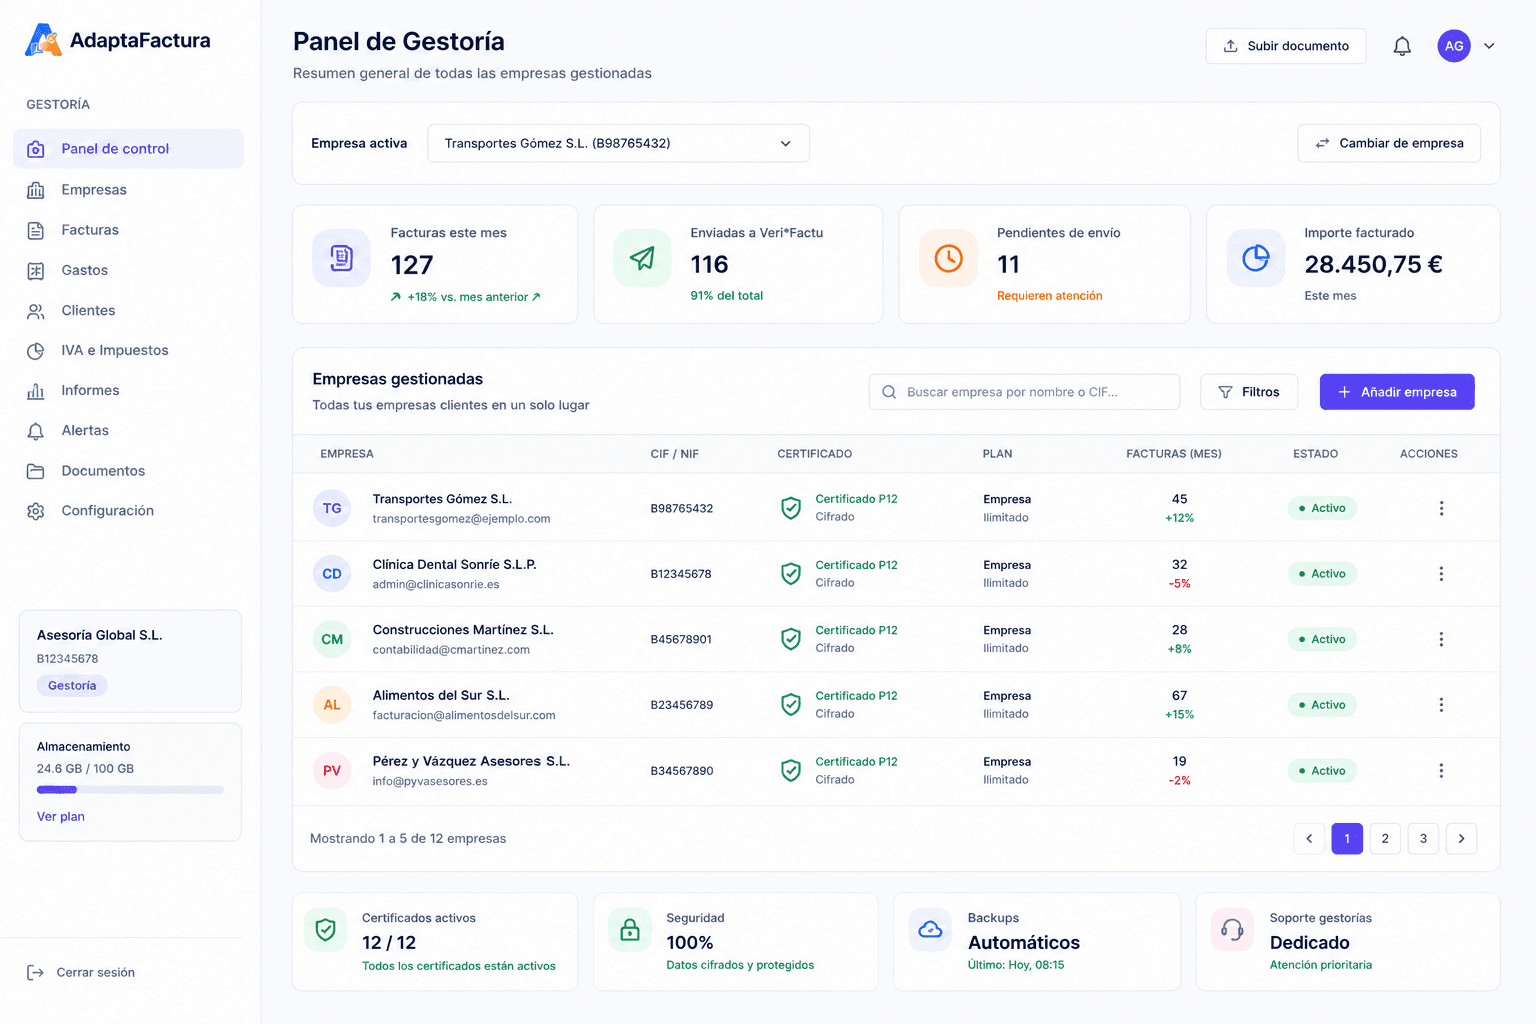Click Cerrar sesión to log out

coord(81,972)
